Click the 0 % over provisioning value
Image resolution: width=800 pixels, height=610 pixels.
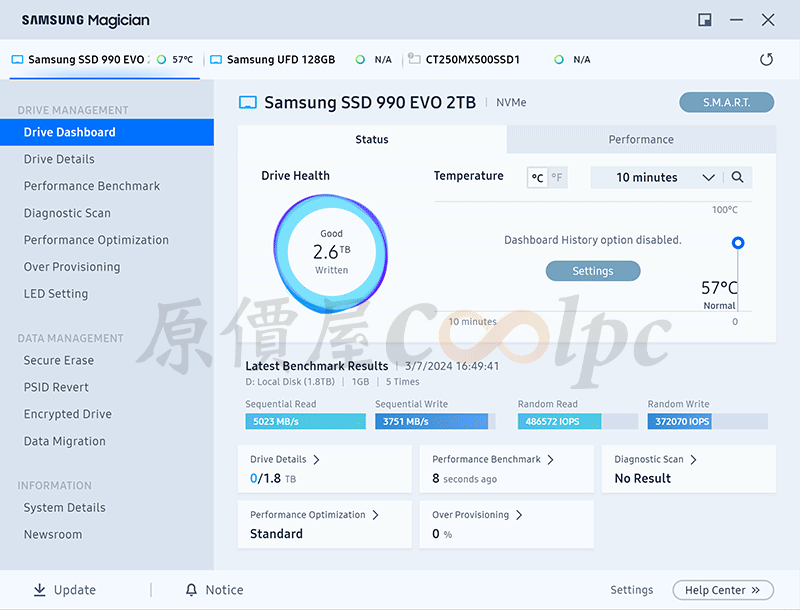442,534
